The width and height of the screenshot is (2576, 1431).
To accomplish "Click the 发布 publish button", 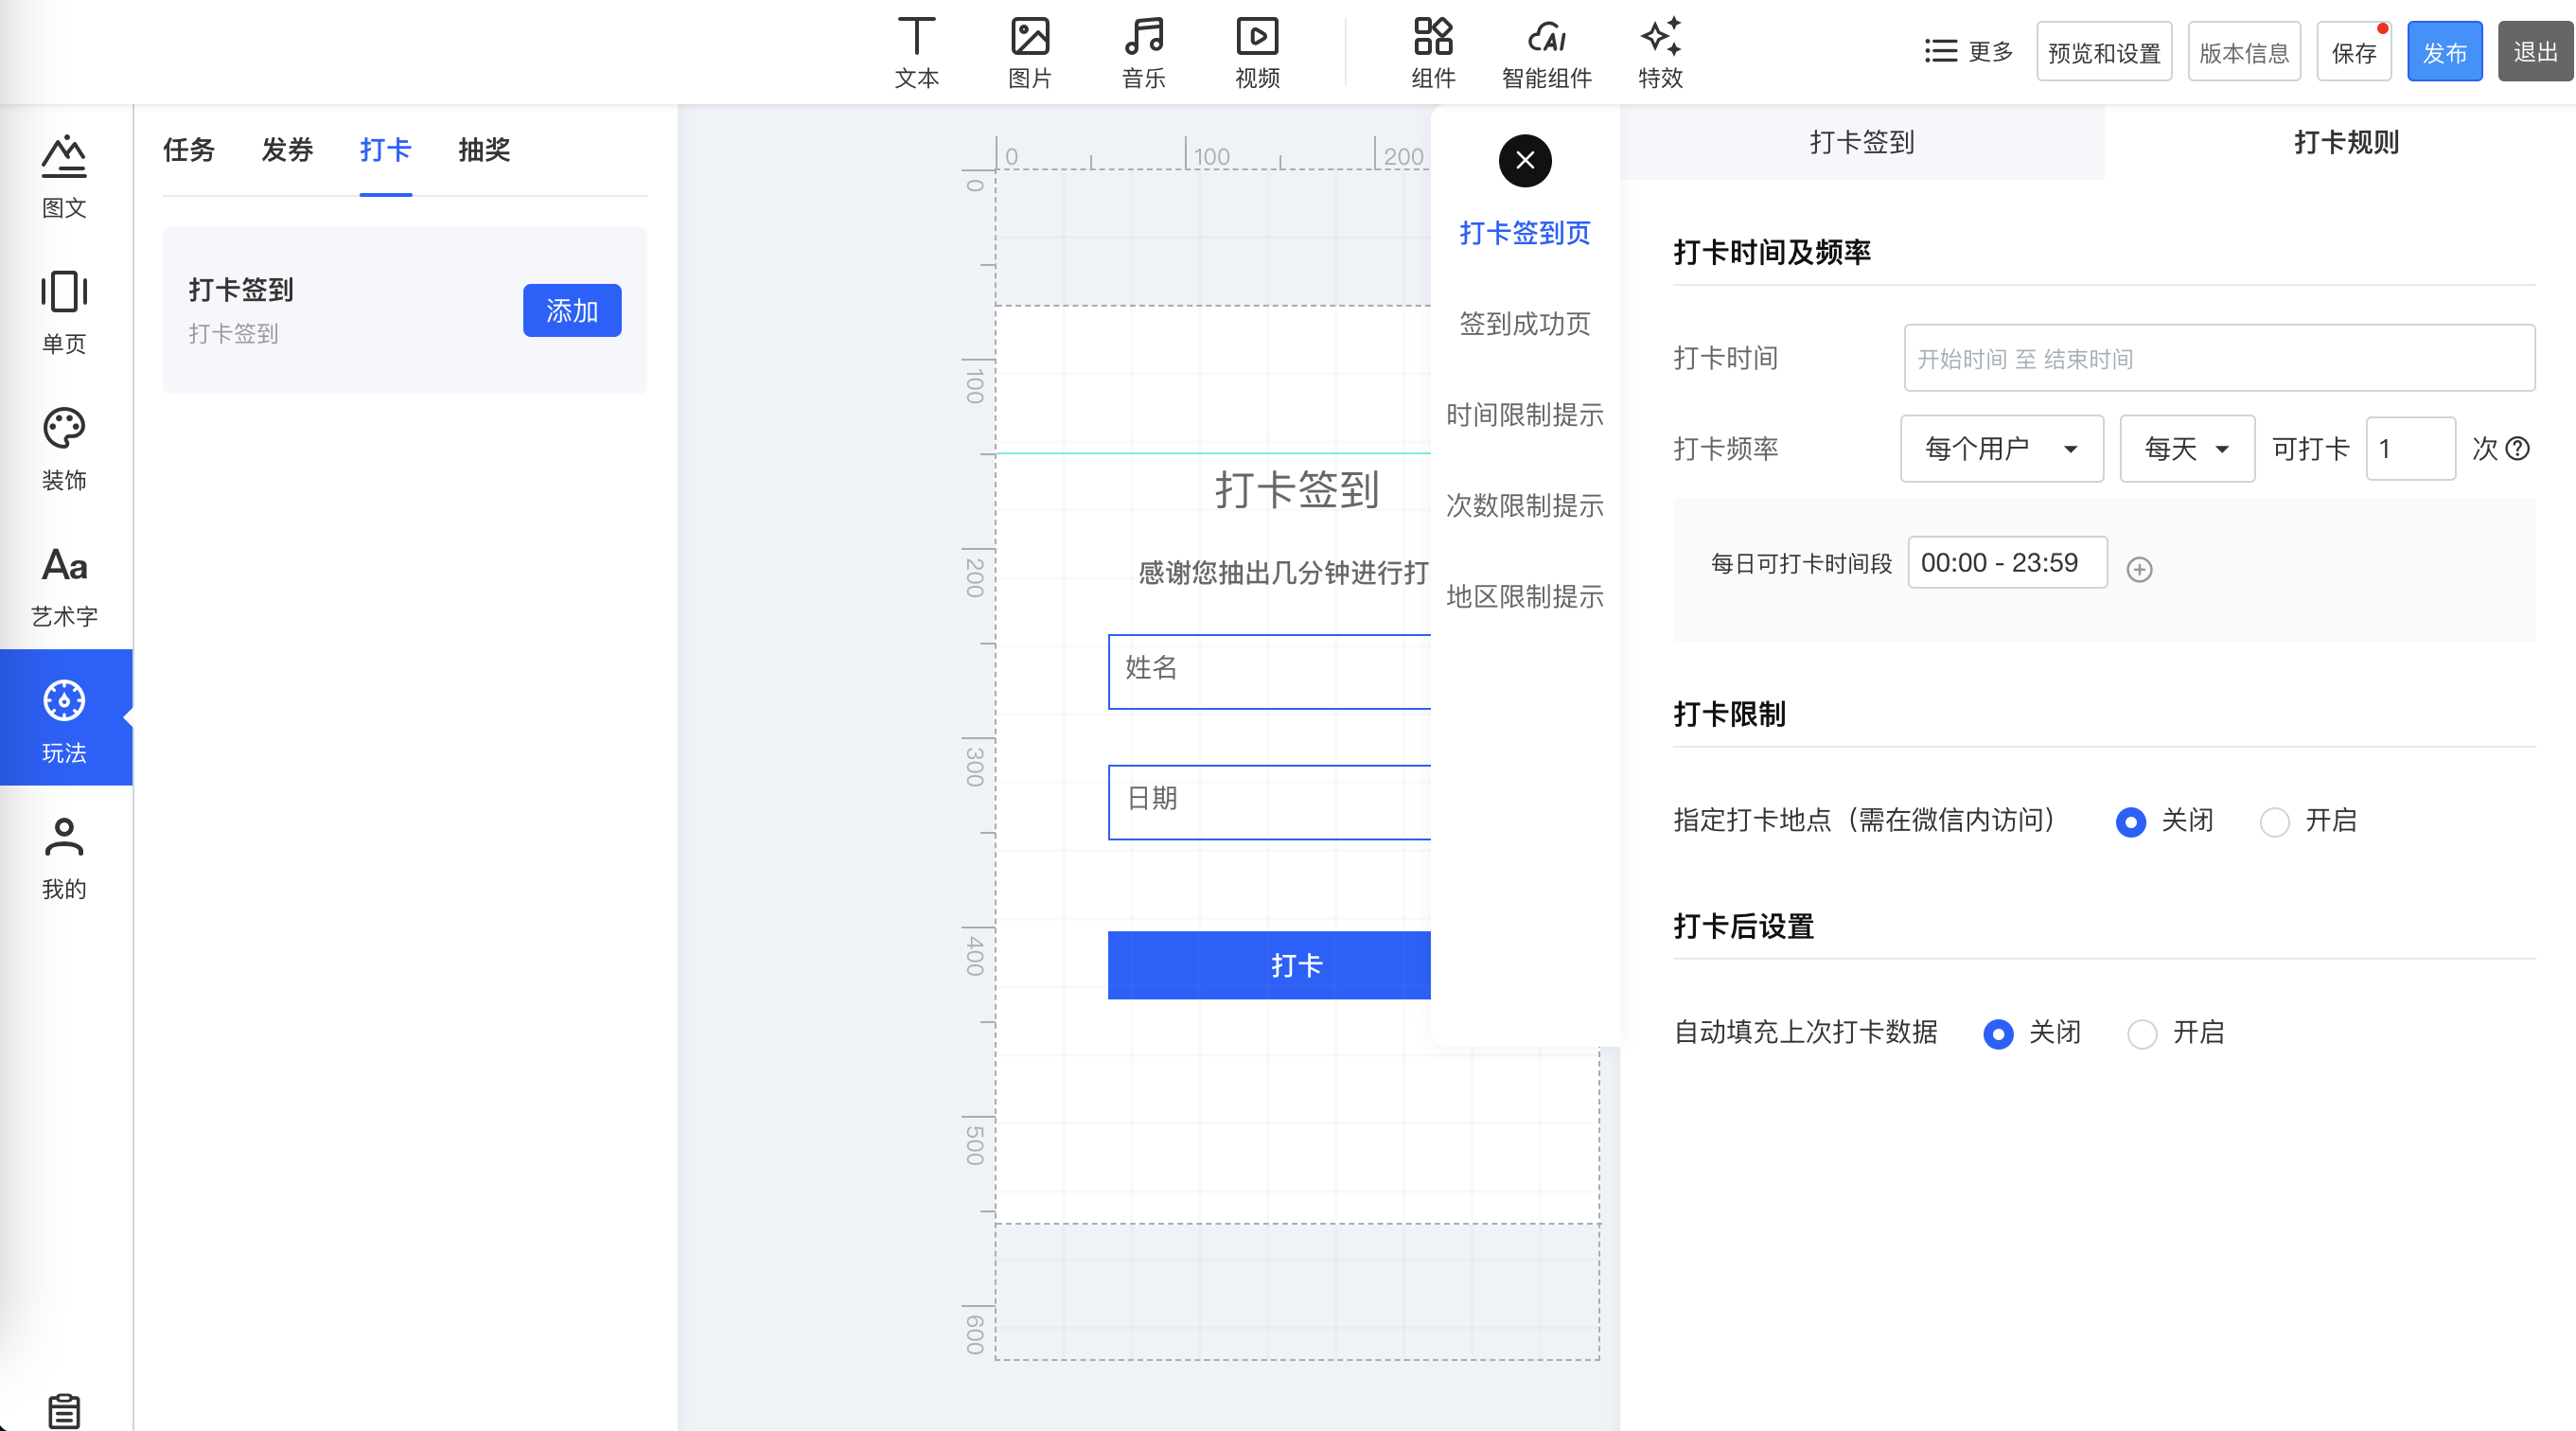I will [x=2444, y=52].
